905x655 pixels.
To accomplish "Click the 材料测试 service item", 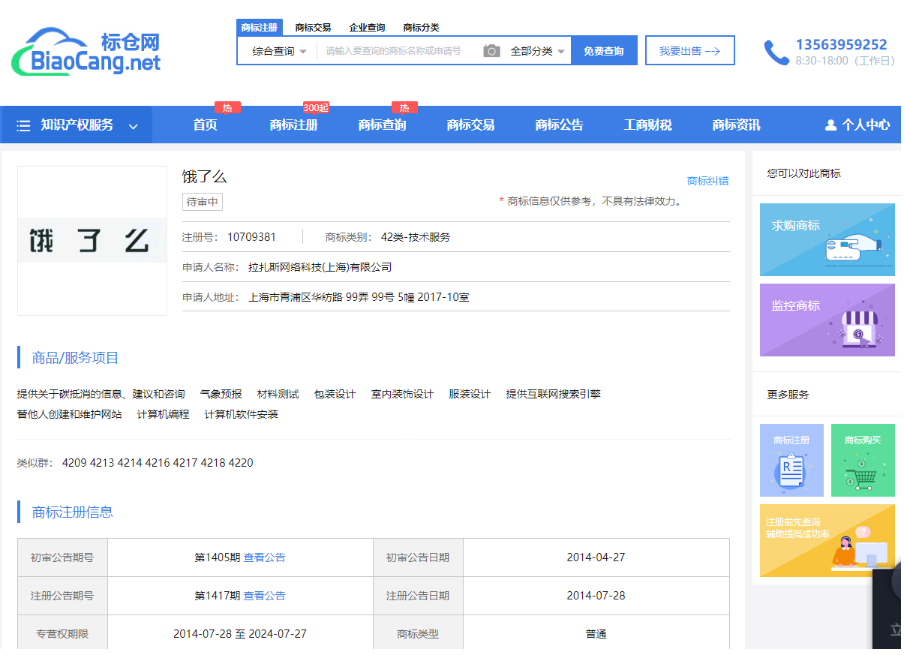I will tap(278, 394).
